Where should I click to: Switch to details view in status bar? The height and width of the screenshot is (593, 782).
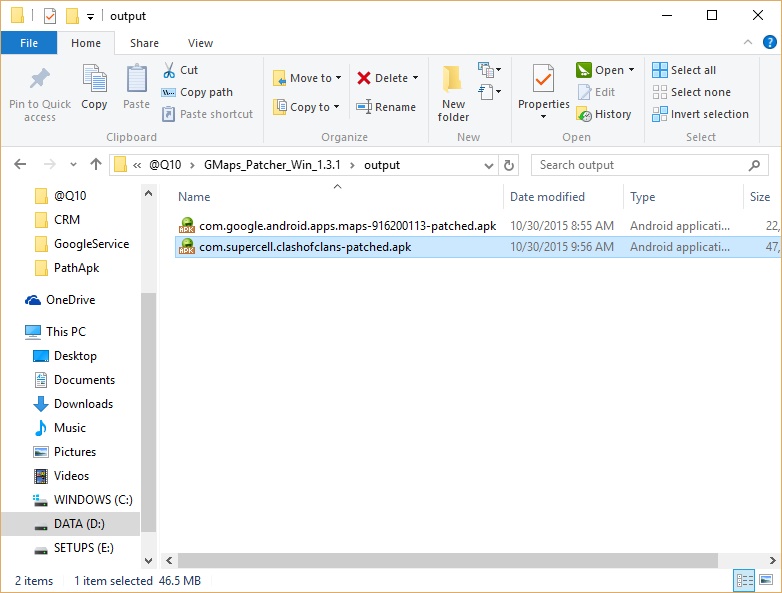[745, 580]
